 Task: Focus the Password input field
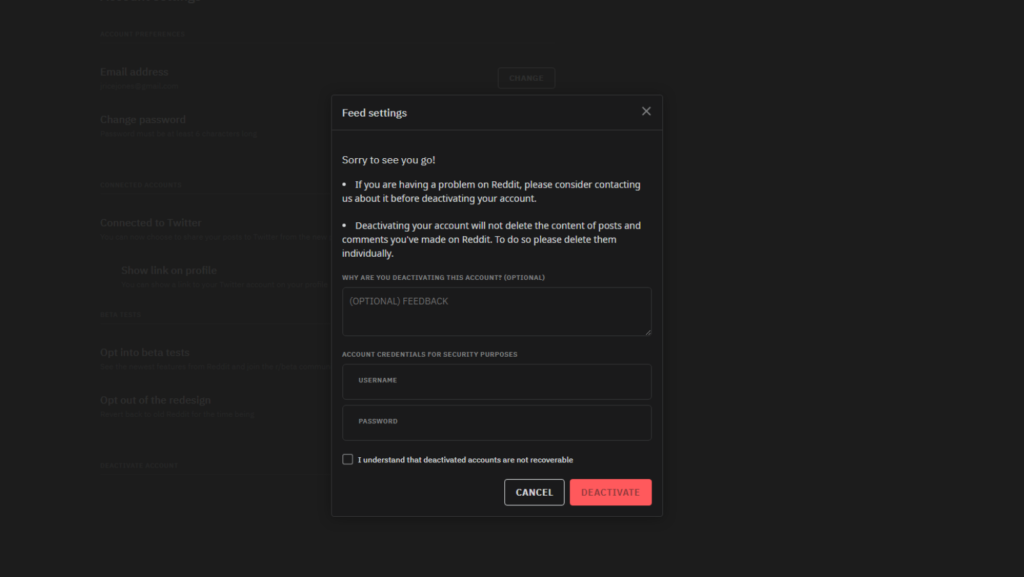point(496,422)
